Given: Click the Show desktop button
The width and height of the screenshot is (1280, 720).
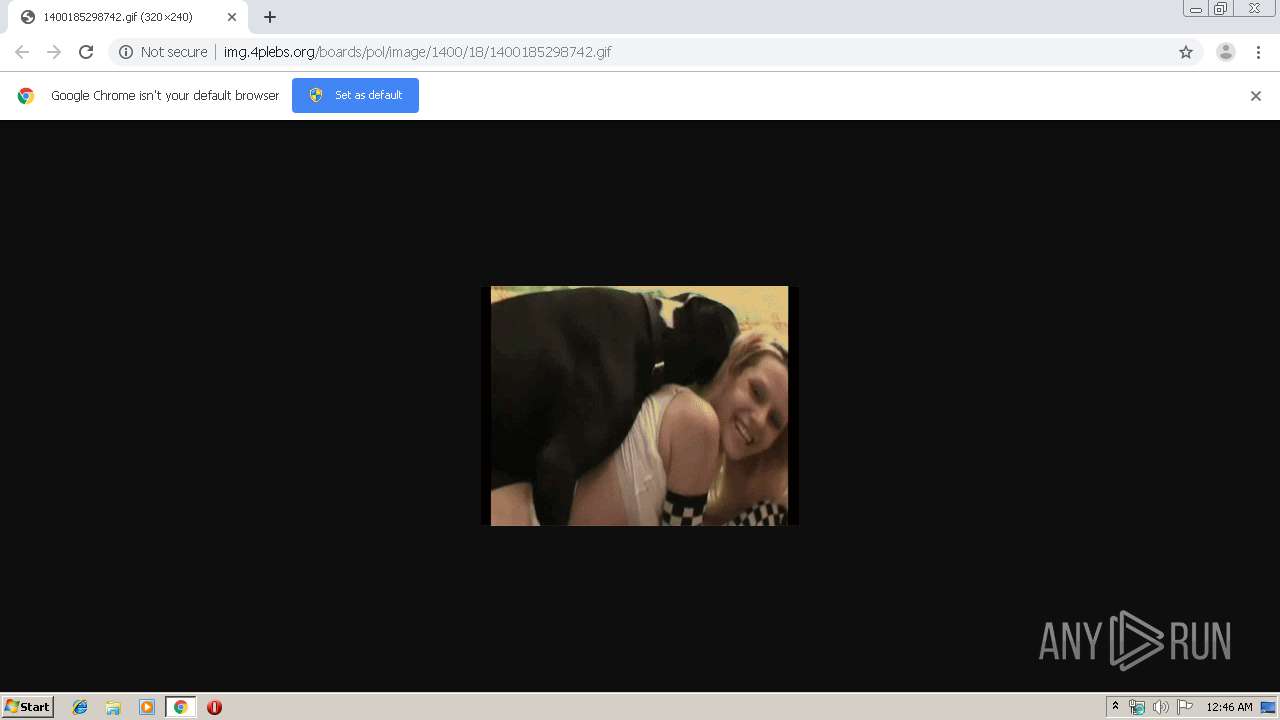Looking at the screenshot, I should point(1270,707).
